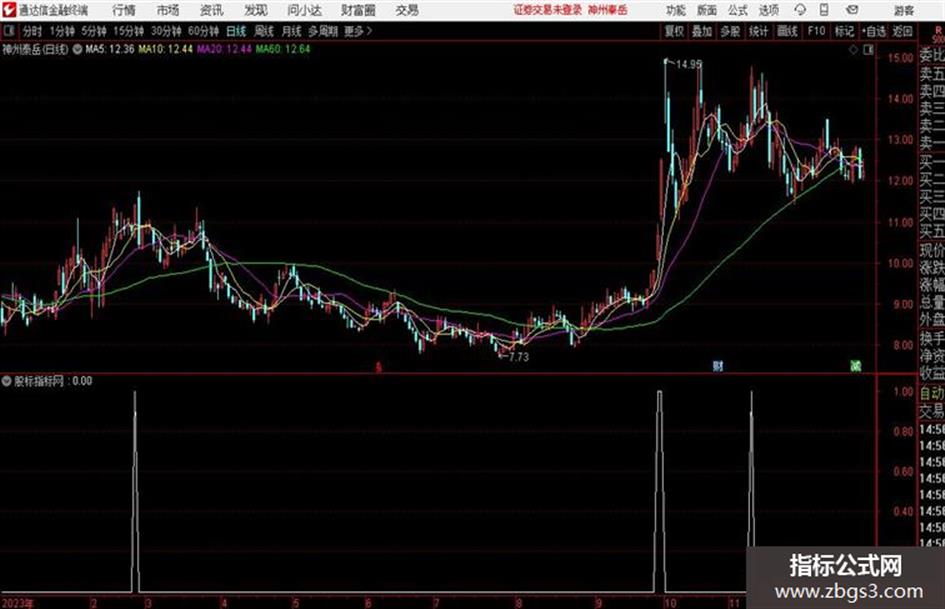Click the 画线 toolbar button

click(788, 31)
